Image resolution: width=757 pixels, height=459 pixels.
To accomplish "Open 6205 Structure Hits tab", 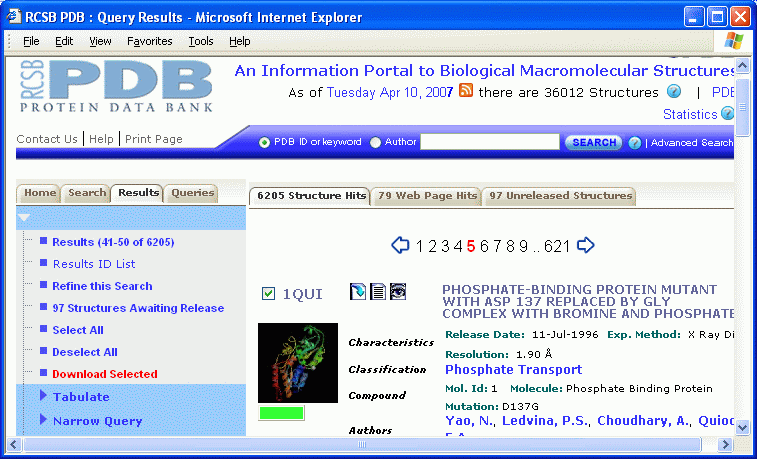I will tap(310, 196).
